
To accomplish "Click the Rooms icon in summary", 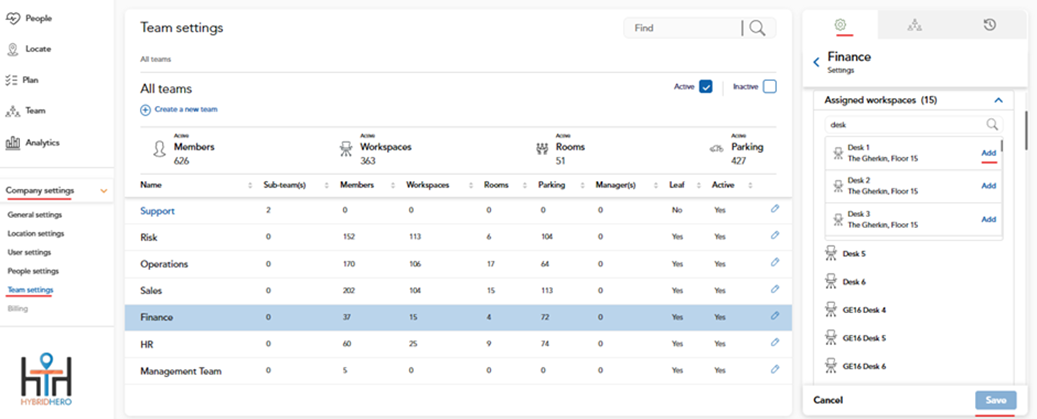I will (542, 149).
